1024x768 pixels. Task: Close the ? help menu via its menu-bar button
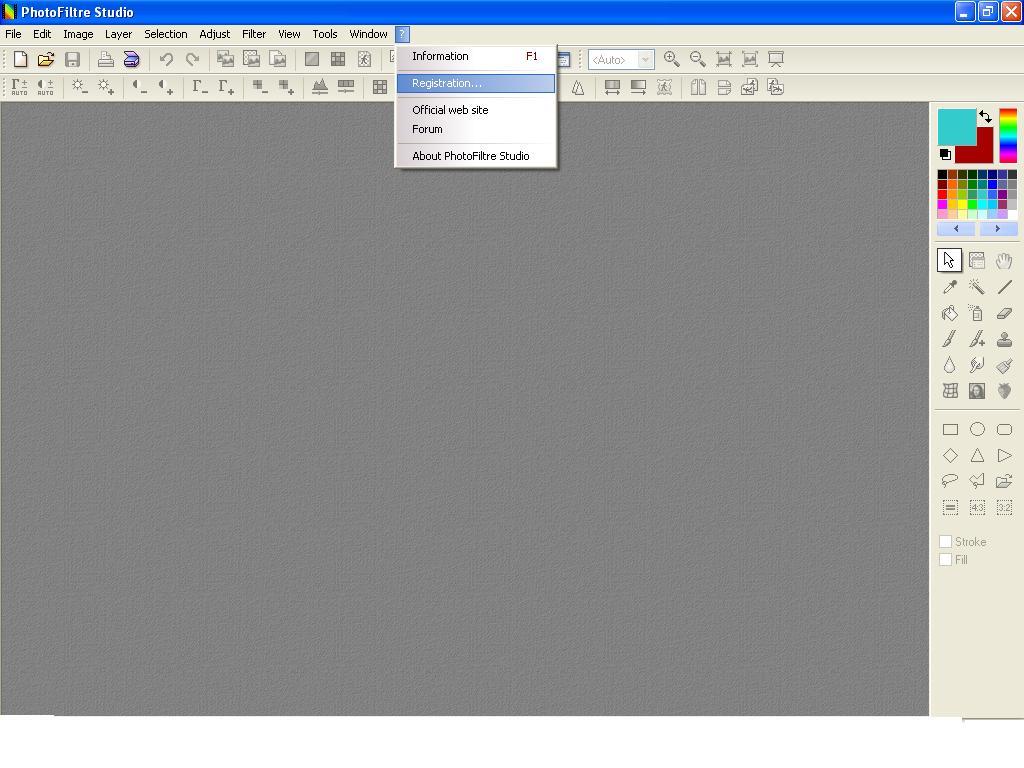402,34
